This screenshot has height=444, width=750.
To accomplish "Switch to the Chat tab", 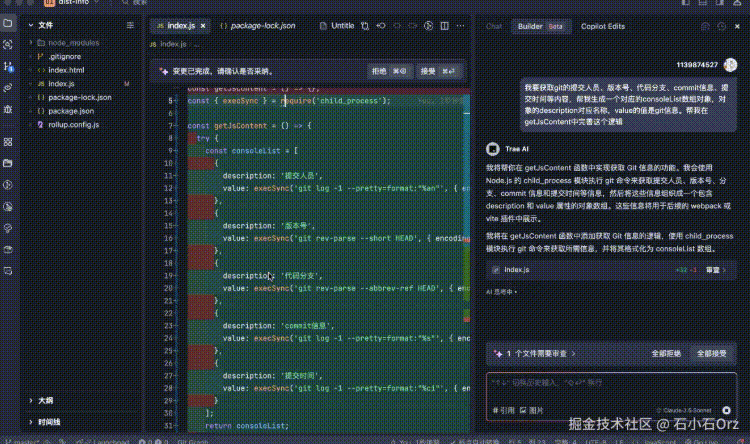I will [x=494, y=26].
